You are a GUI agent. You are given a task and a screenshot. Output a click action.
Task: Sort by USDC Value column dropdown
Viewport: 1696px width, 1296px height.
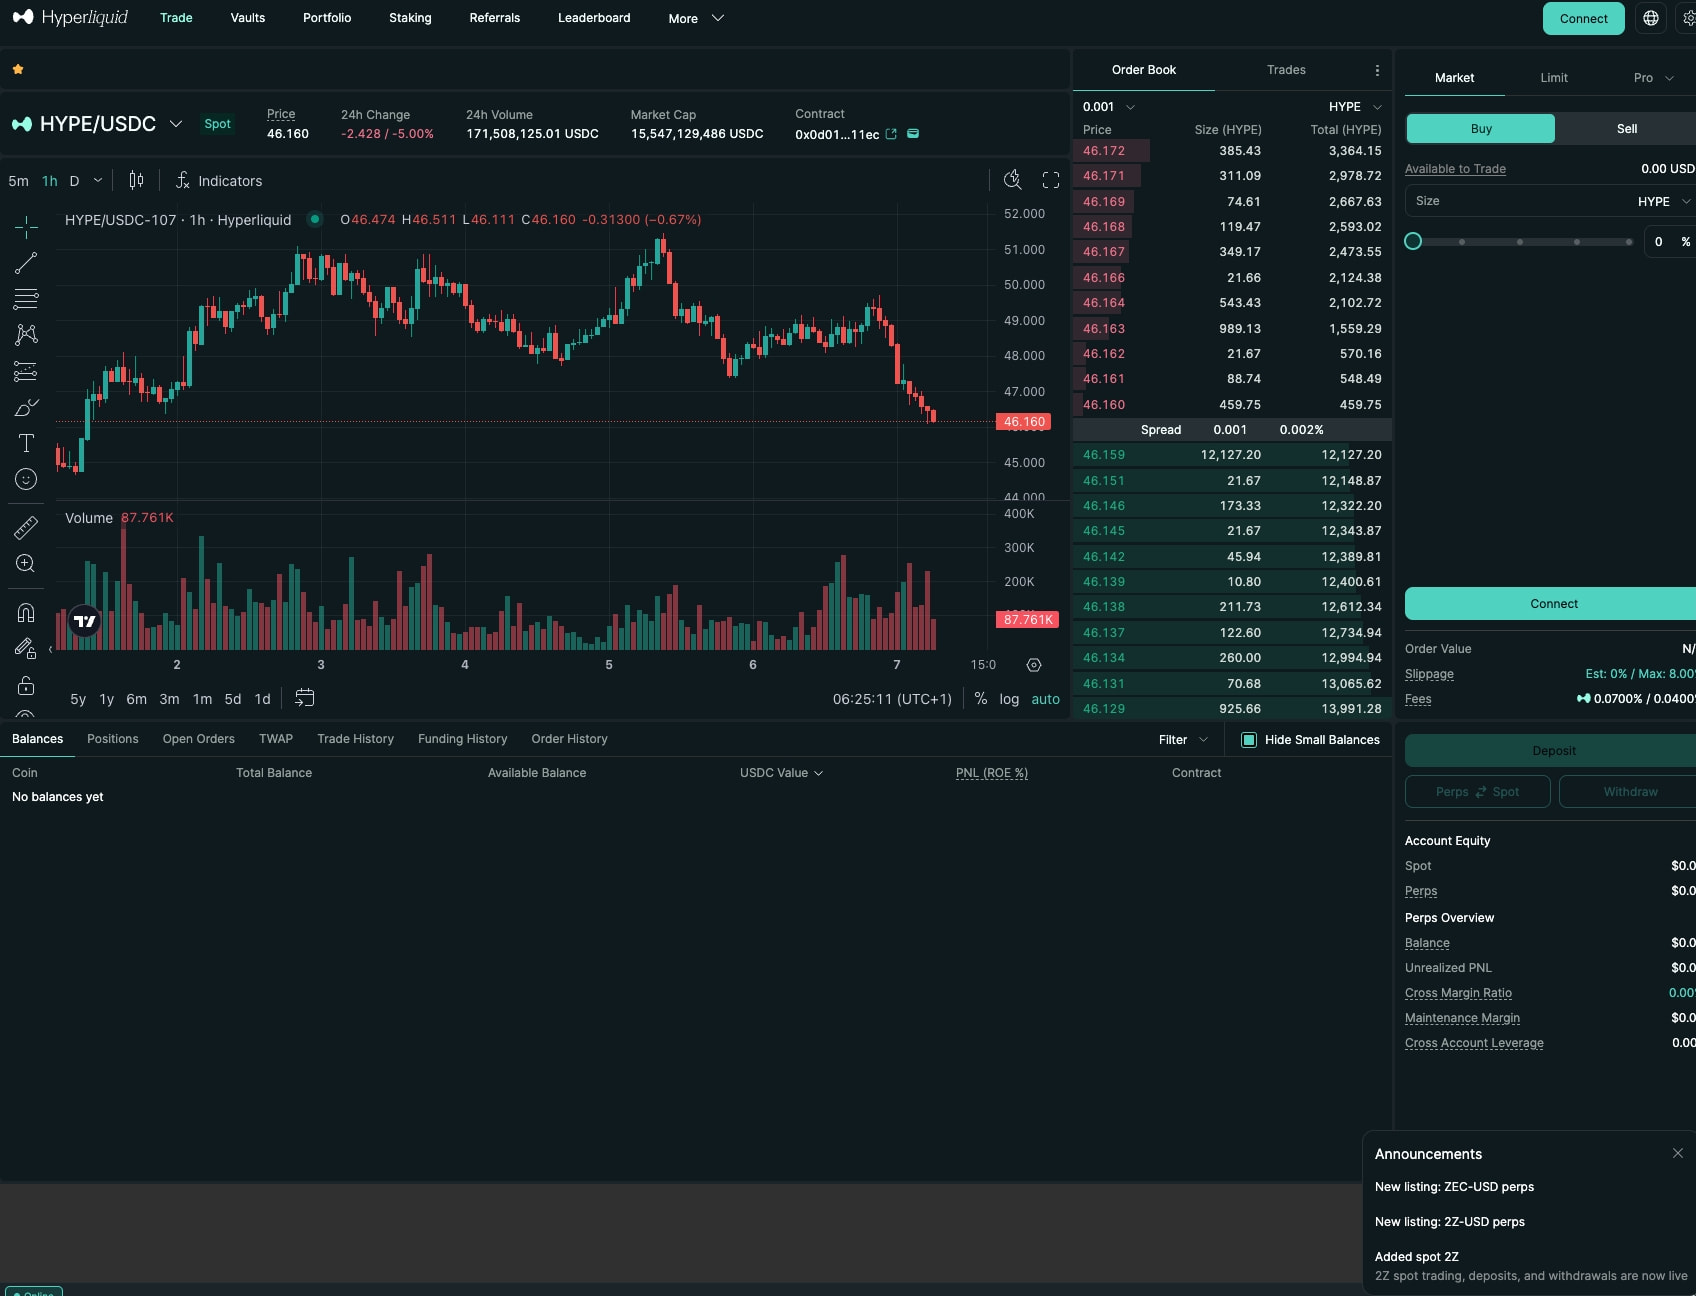point(781,772)
